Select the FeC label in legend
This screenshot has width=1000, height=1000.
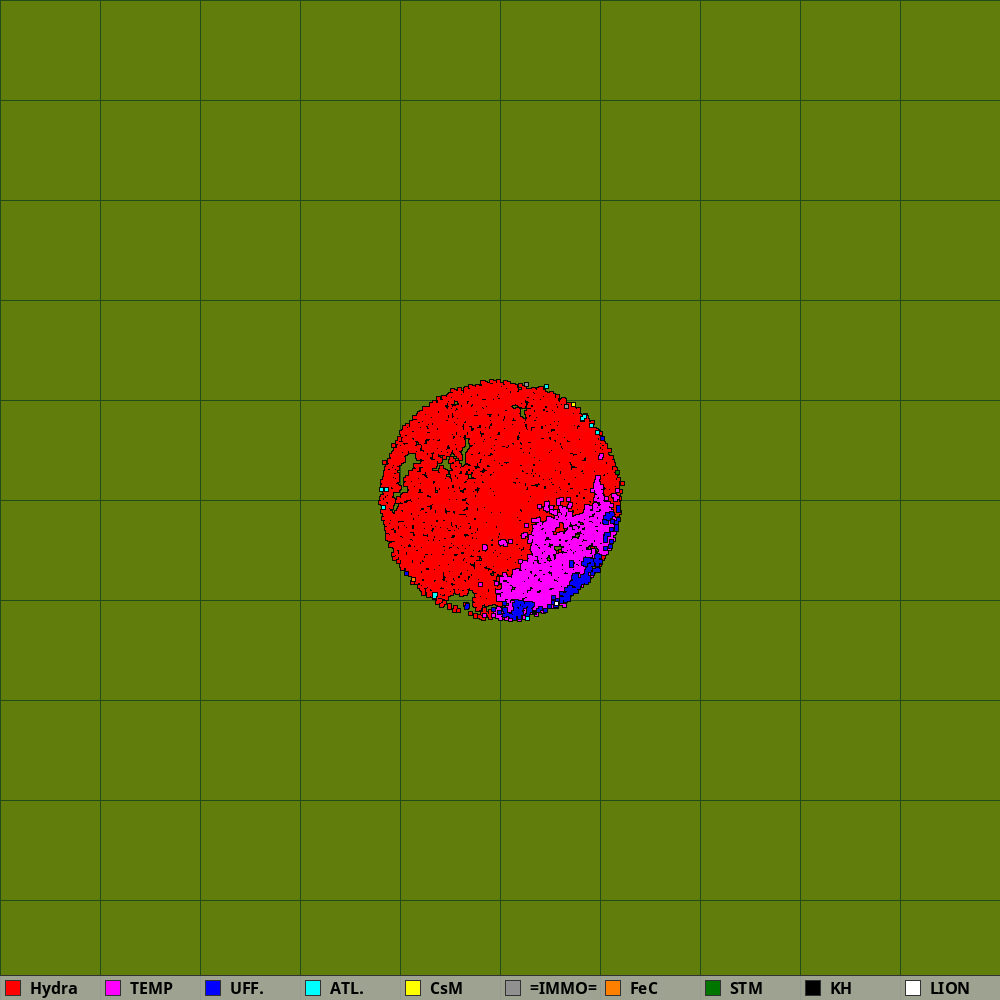(x=643, y=989)
